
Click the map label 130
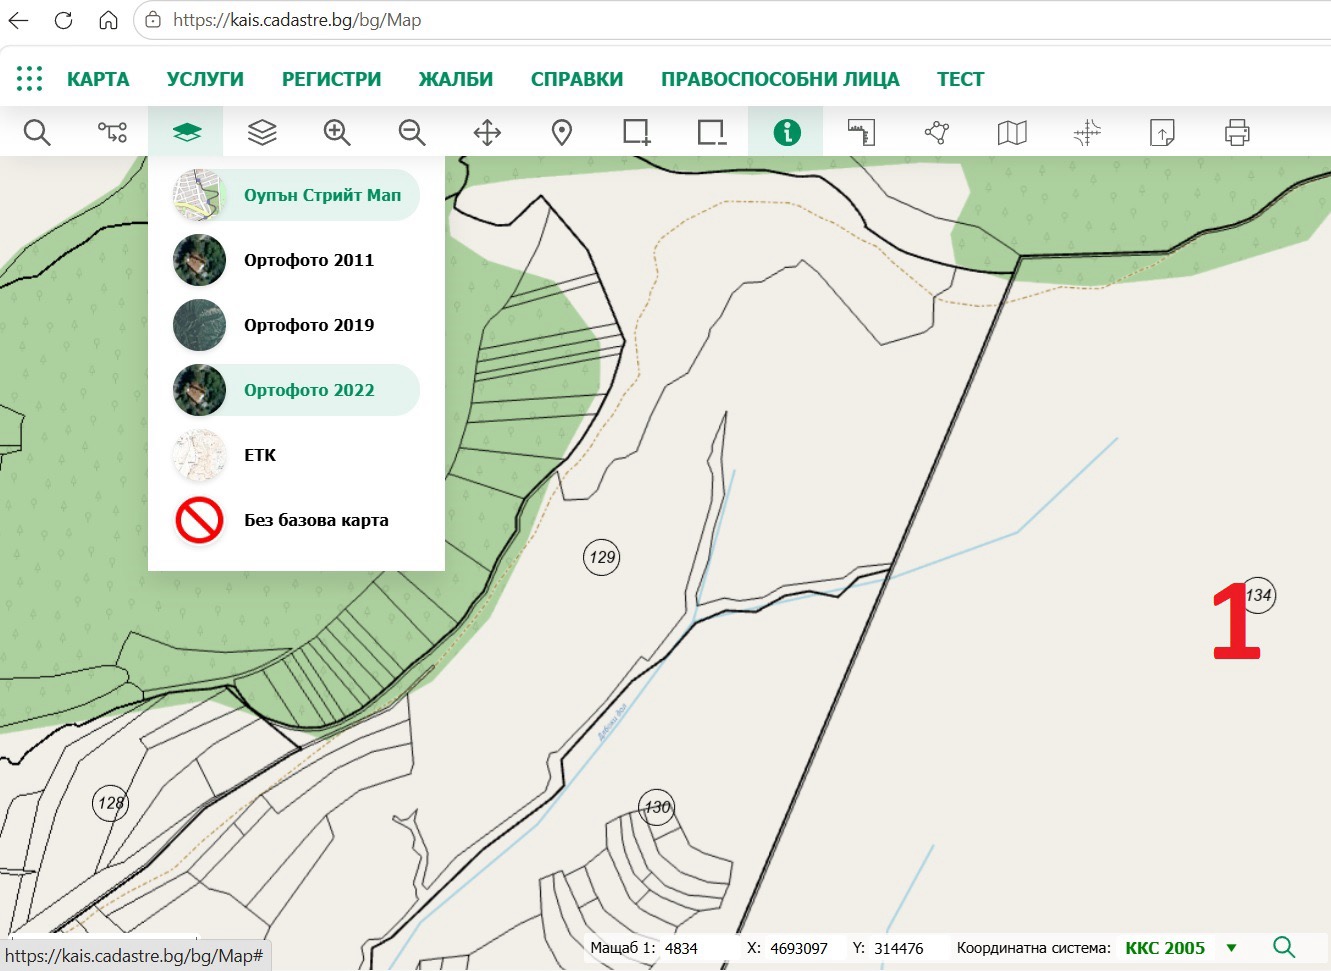click(x=656, y=807)
